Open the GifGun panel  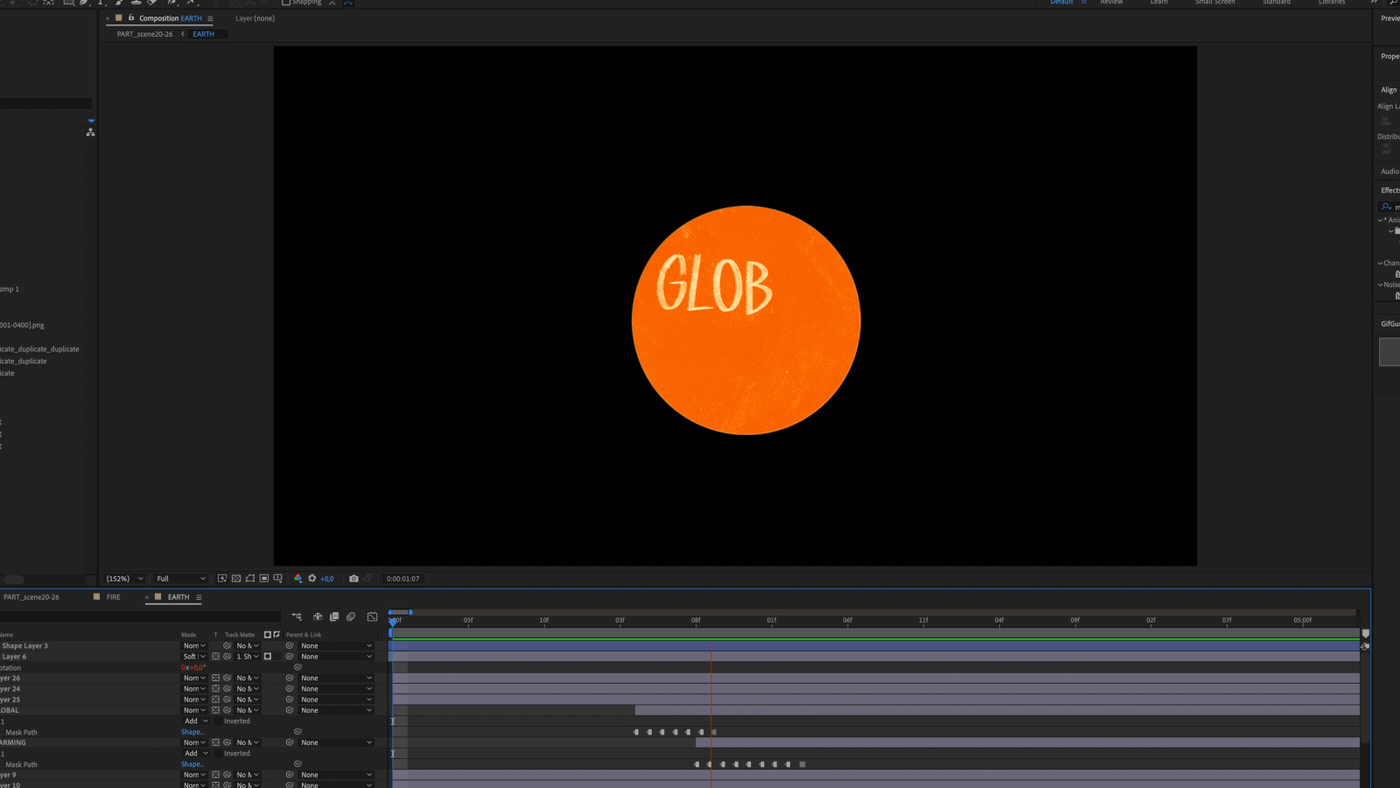(x=1390, y=324)
